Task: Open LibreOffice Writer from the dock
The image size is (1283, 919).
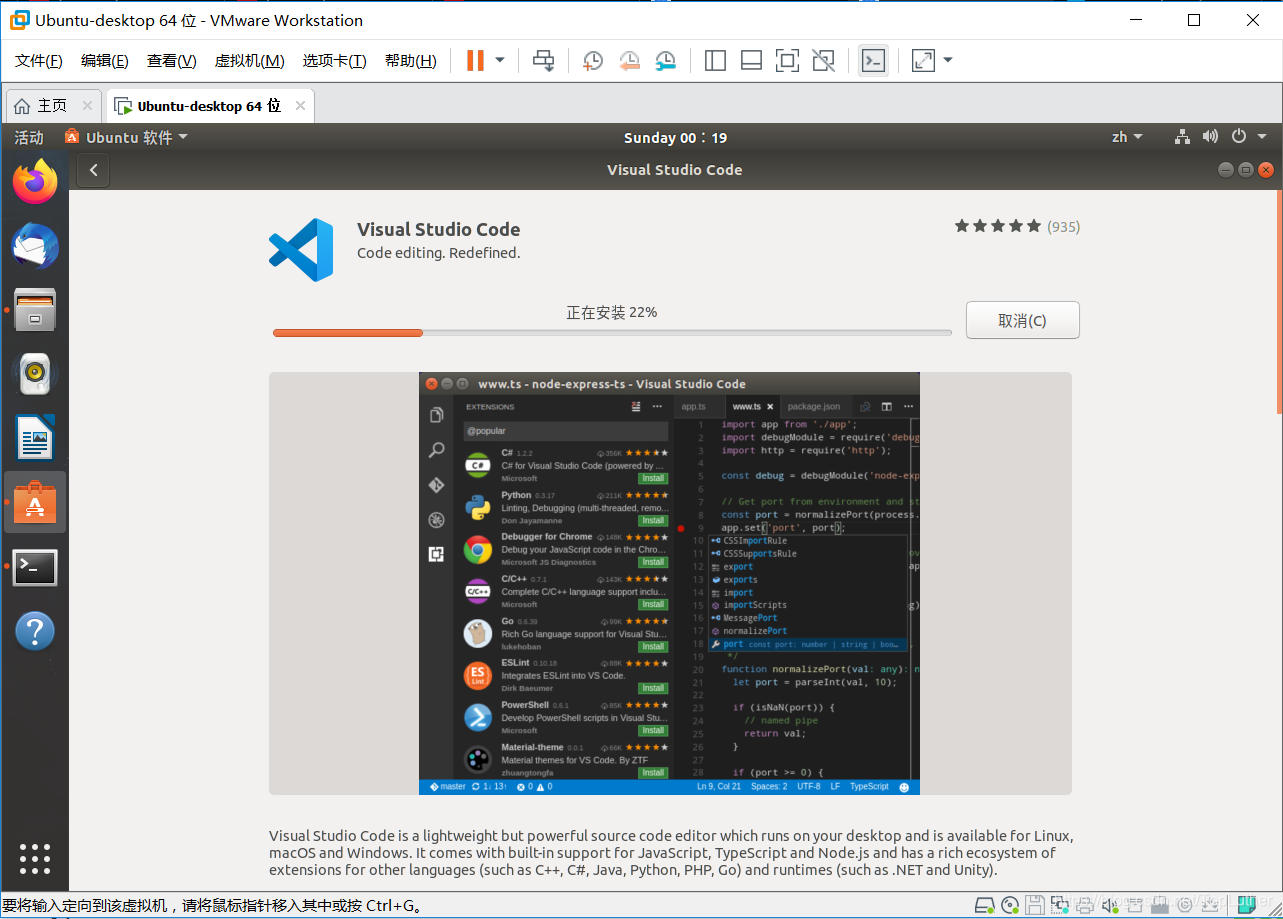Action: (35, 438)
